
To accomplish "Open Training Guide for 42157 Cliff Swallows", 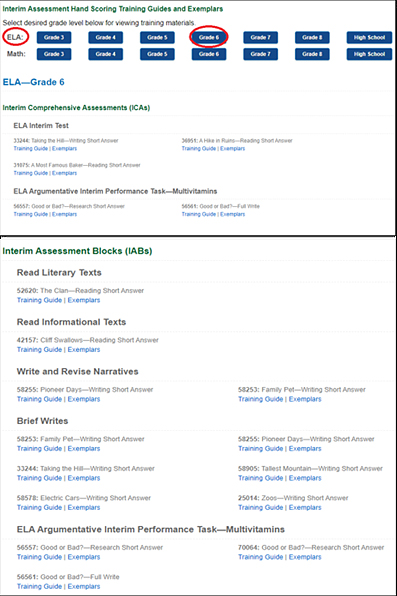I will pyautogui.click(x=39, y=350).
